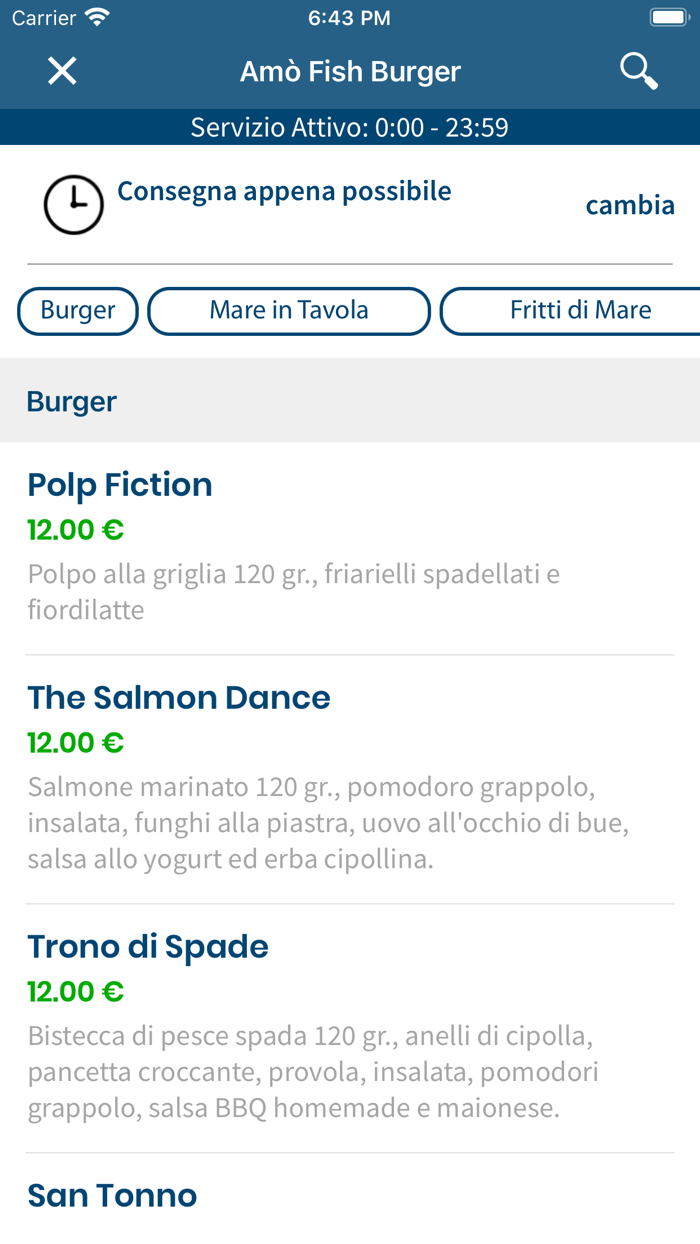Screen dimensions: 700x1244
Task: Tap the Servizio Attivo hours banner
Action: (x=350, y=128)
